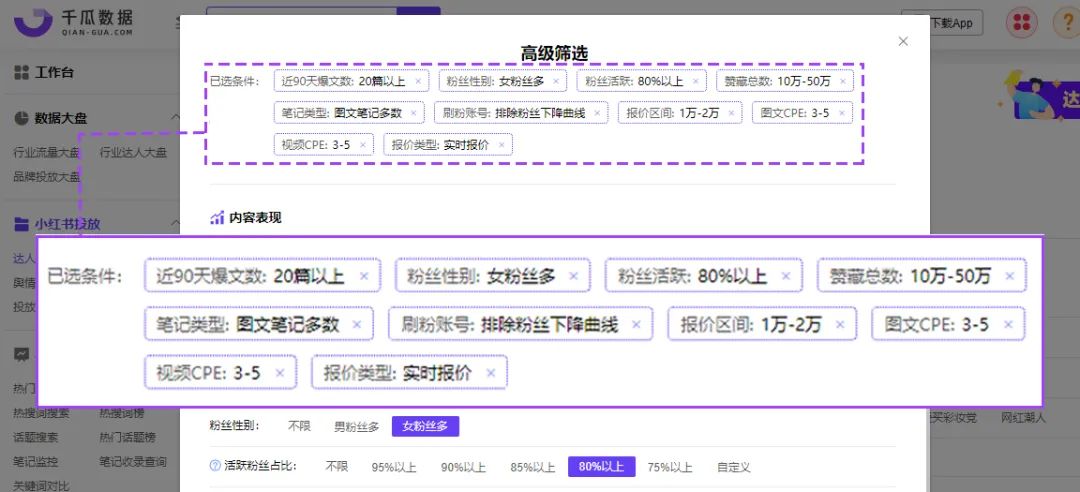Image resolution: width=1080 pixels, height=492 pixels.
Task: Select 90%以上 active fans option
Action: click(463, 467)
